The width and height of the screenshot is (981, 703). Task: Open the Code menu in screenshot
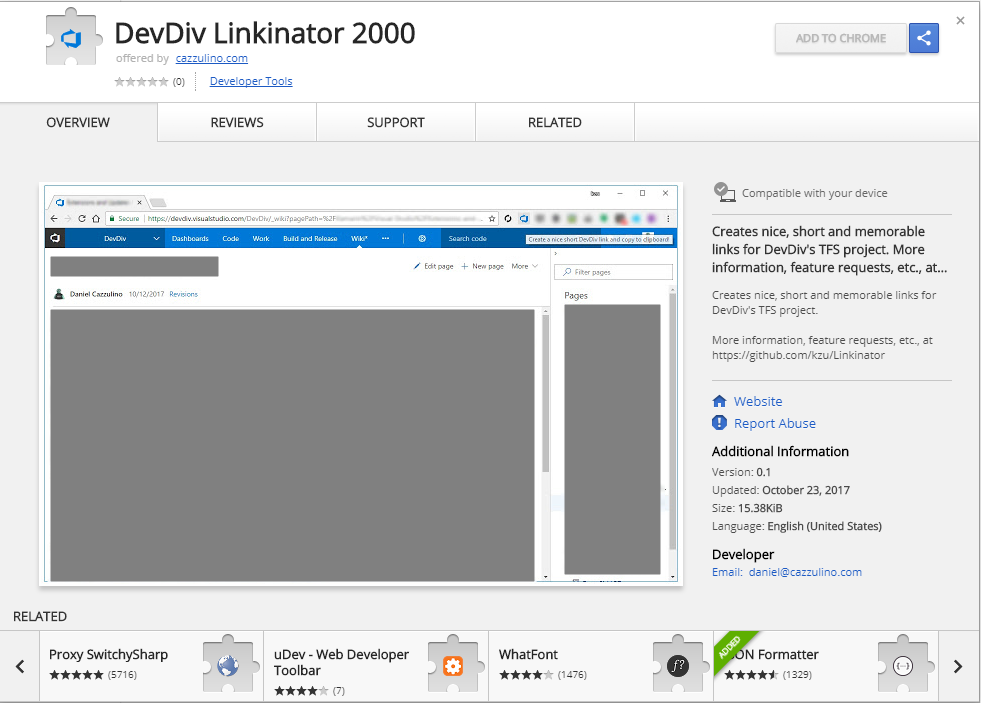(231, 239)
